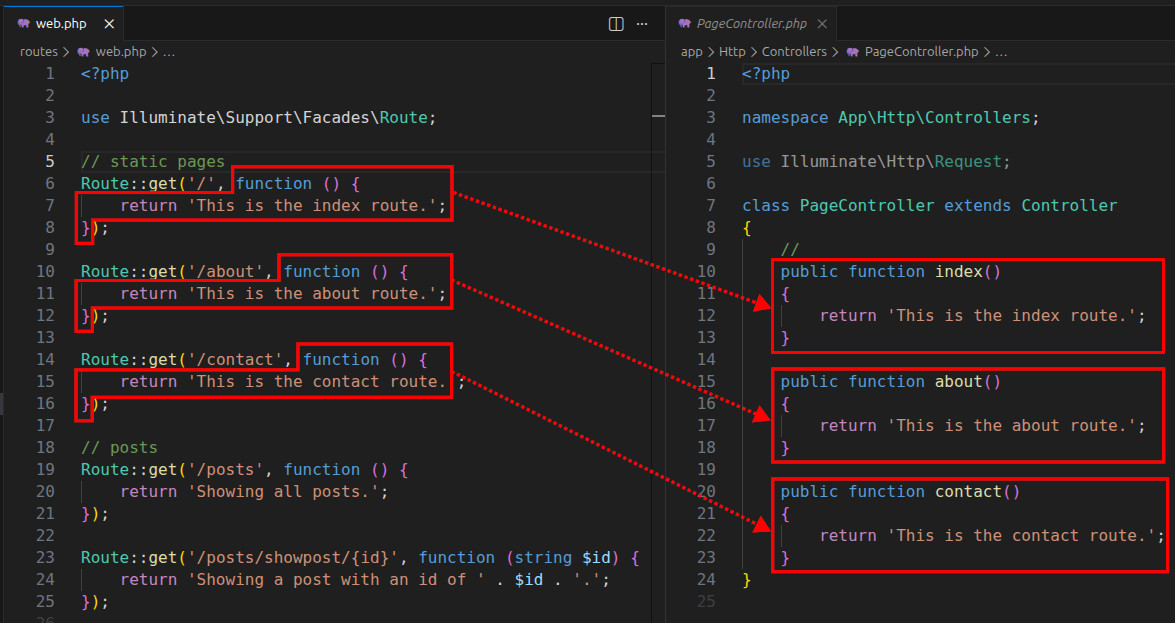The image size is (1175, 623).
Task: Select the PageController.php editor tab
Action: coord(752,23)
